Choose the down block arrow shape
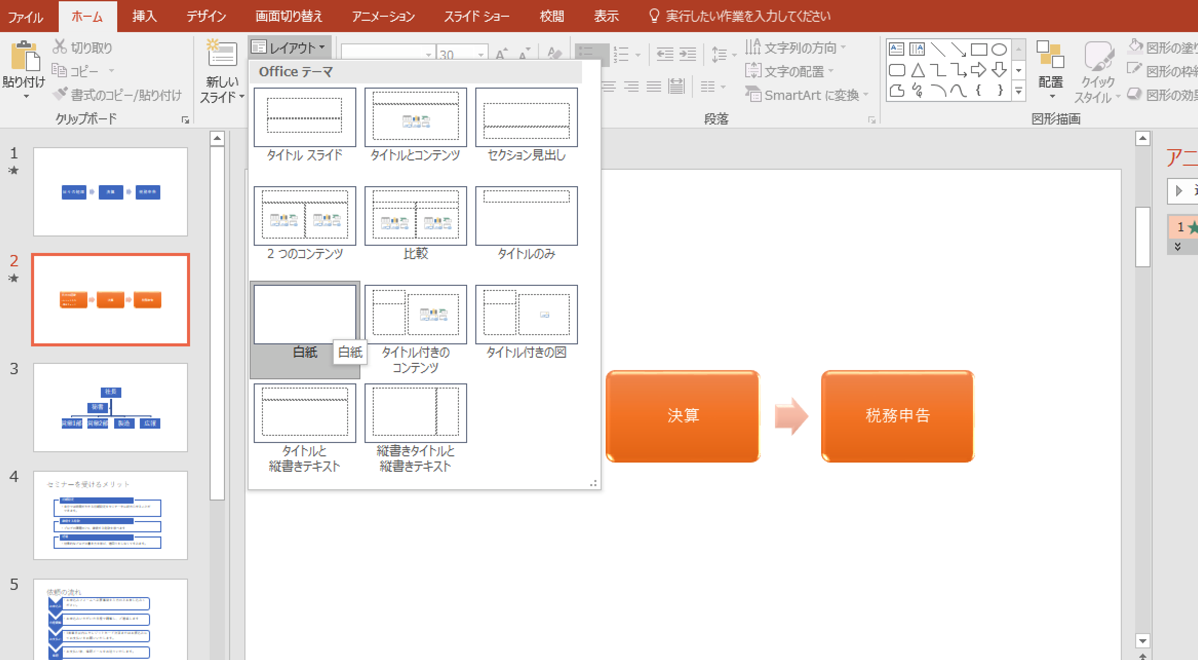 999,70
